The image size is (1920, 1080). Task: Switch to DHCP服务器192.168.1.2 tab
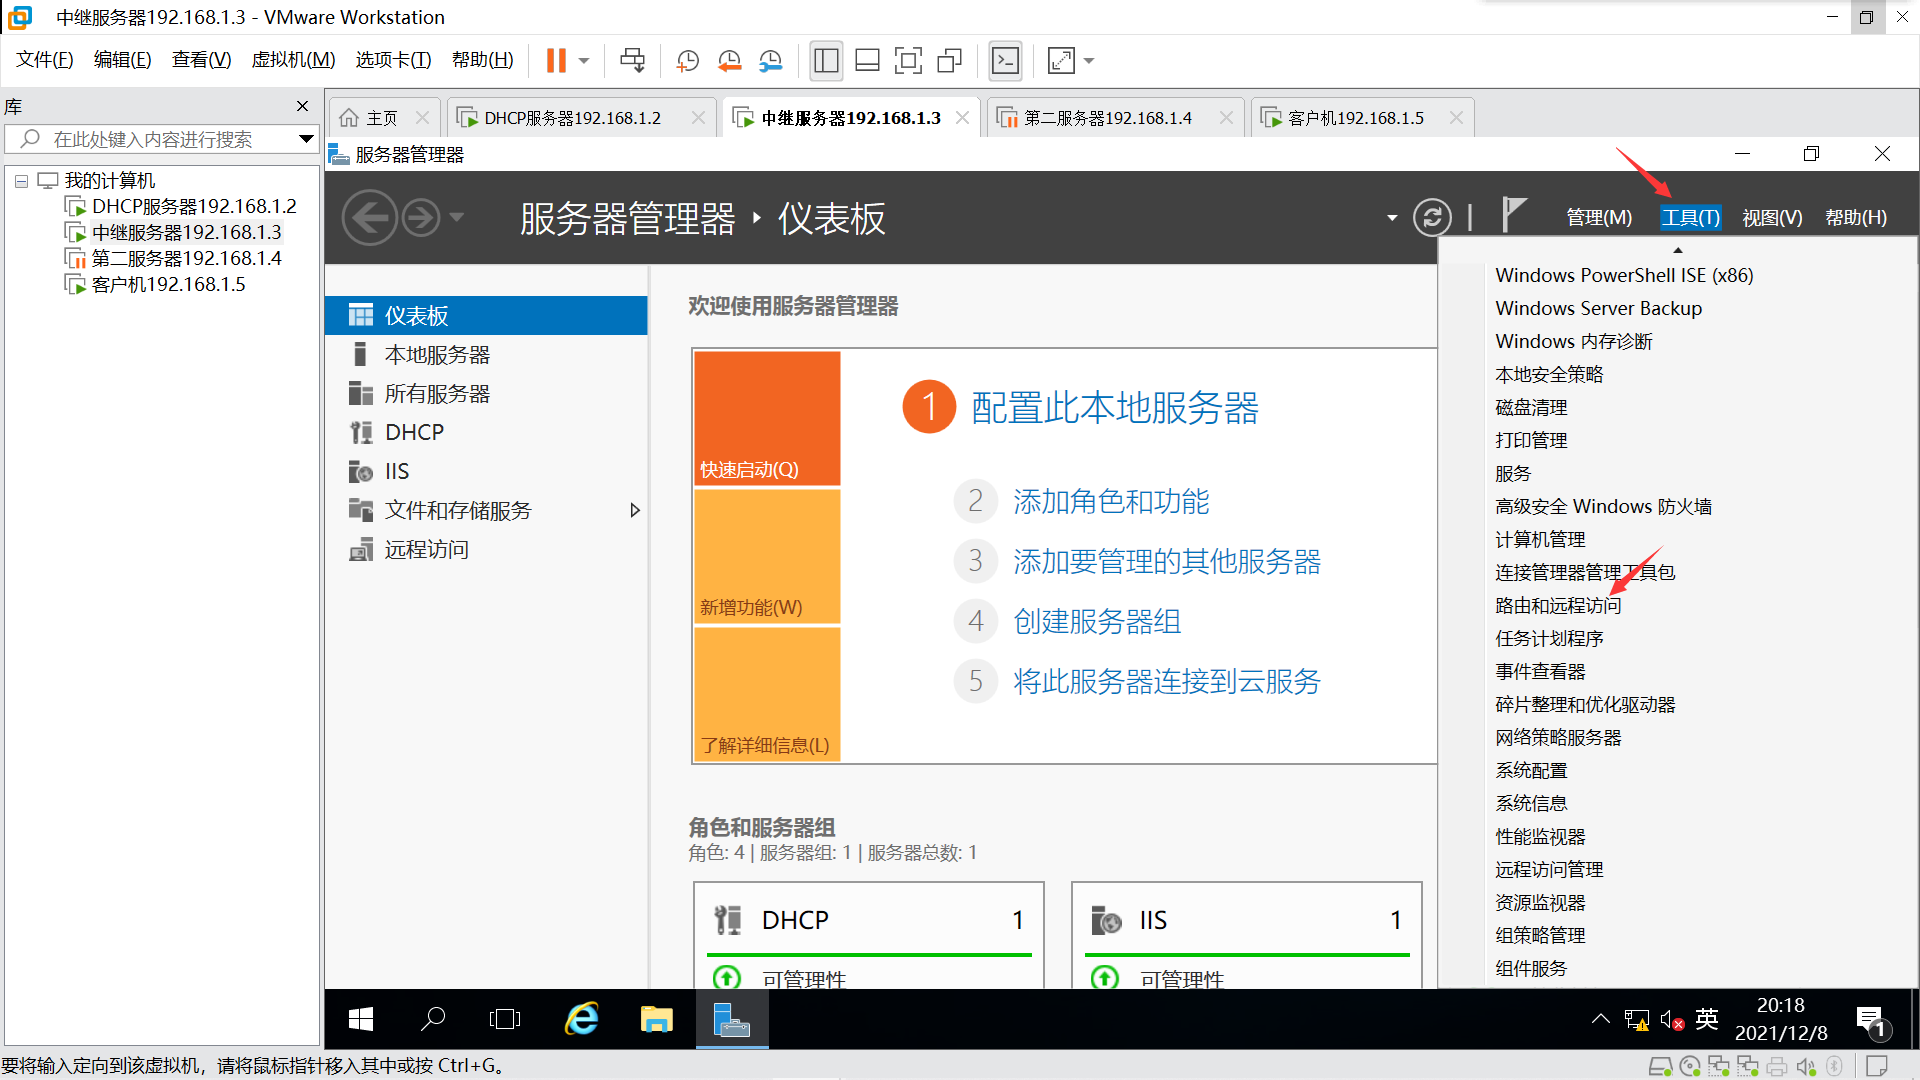point(572,118)
